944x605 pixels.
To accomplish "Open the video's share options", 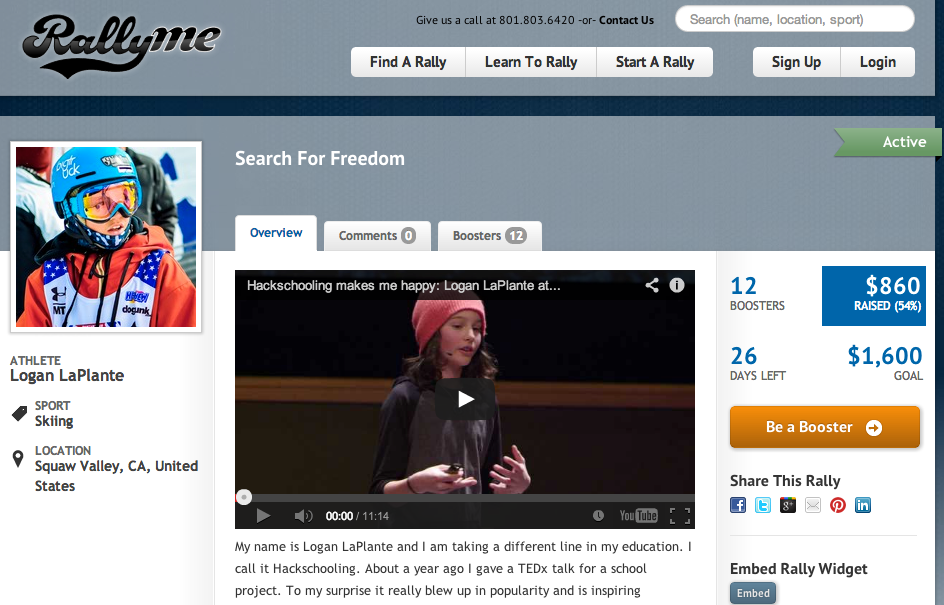I will 652,285.
